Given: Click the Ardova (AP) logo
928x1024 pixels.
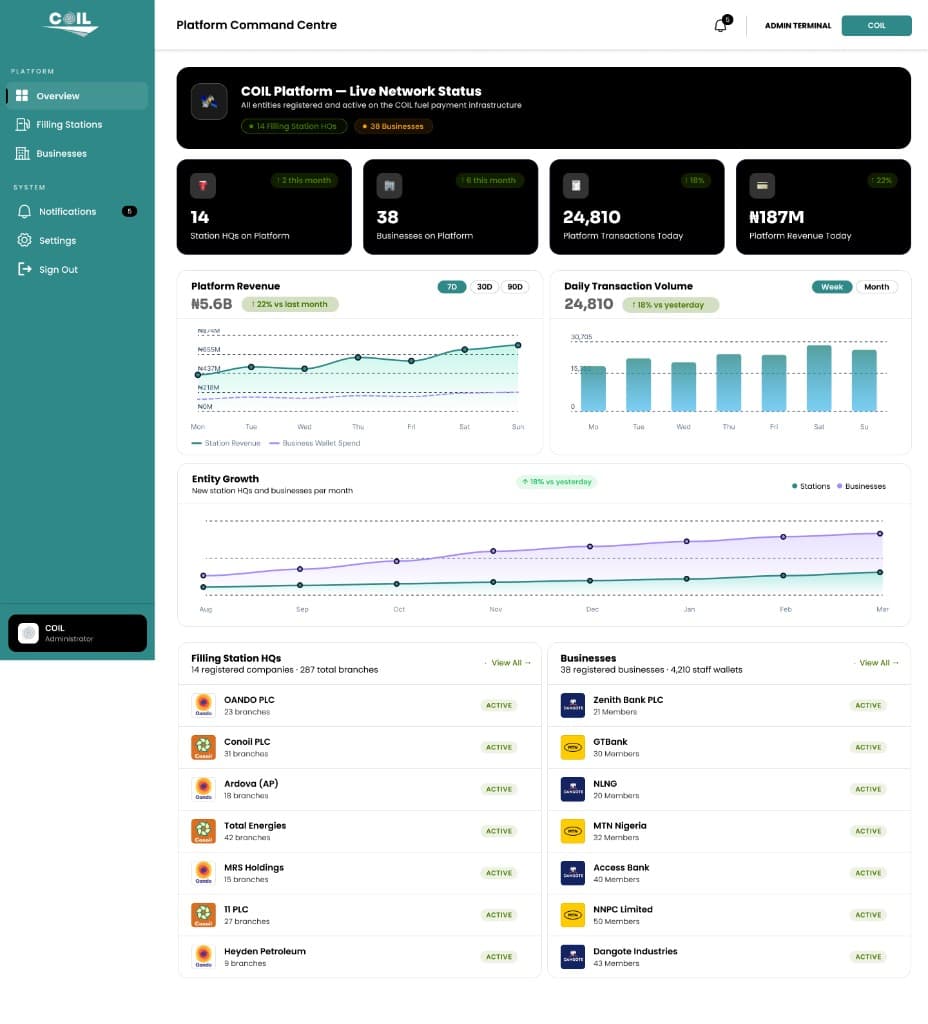Looking at the screenshot, I should click(x=203, y=789).
